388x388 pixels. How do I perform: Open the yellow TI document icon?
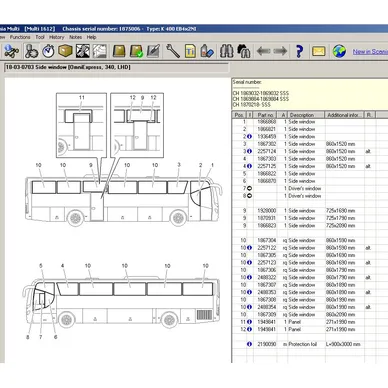click(190, 51)
